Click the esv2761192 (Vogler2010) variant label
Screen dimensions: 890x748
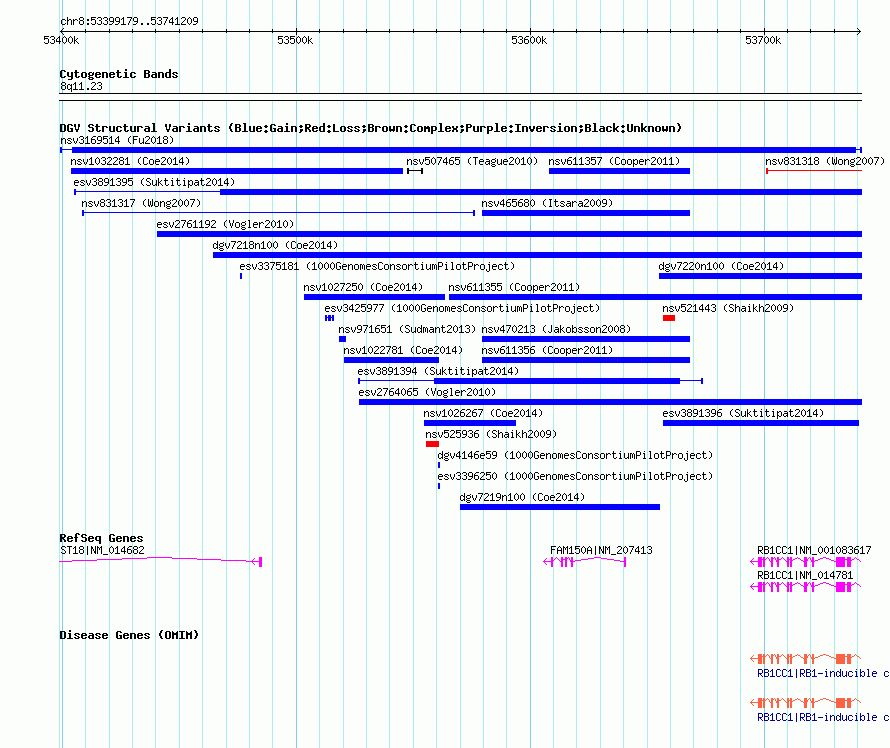225,224
